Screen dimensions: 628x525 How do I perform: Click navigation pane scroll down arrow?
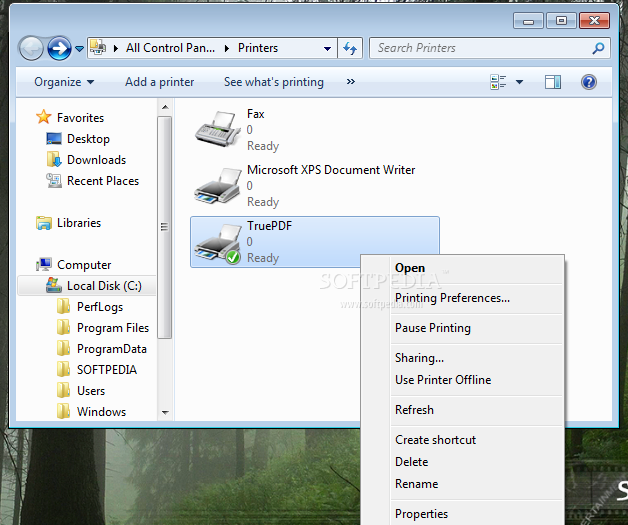pyautogui.click(x=165, y=412)
